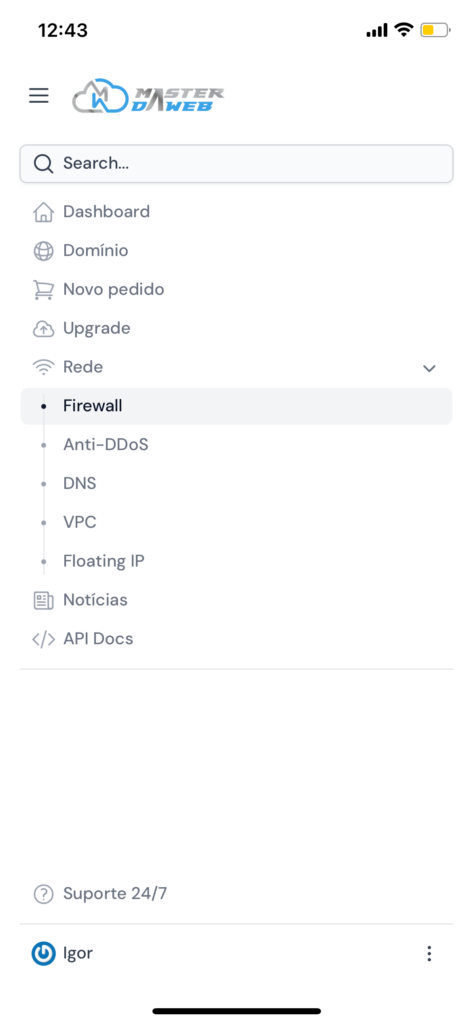The image size is (473, 1024).
Task: Tap the Master da Web logo
Action: (x=148, y=97)
